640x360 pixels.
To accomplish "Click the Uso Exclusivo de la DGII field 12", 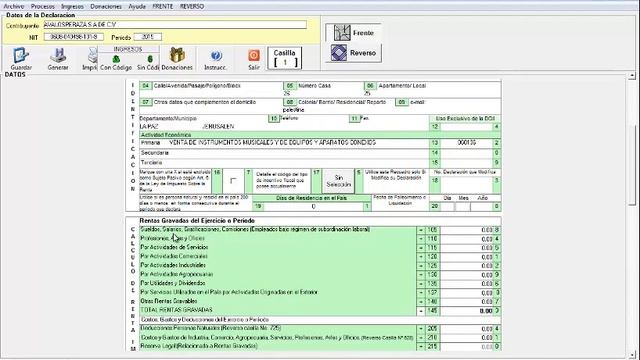I will coord(467,127).
